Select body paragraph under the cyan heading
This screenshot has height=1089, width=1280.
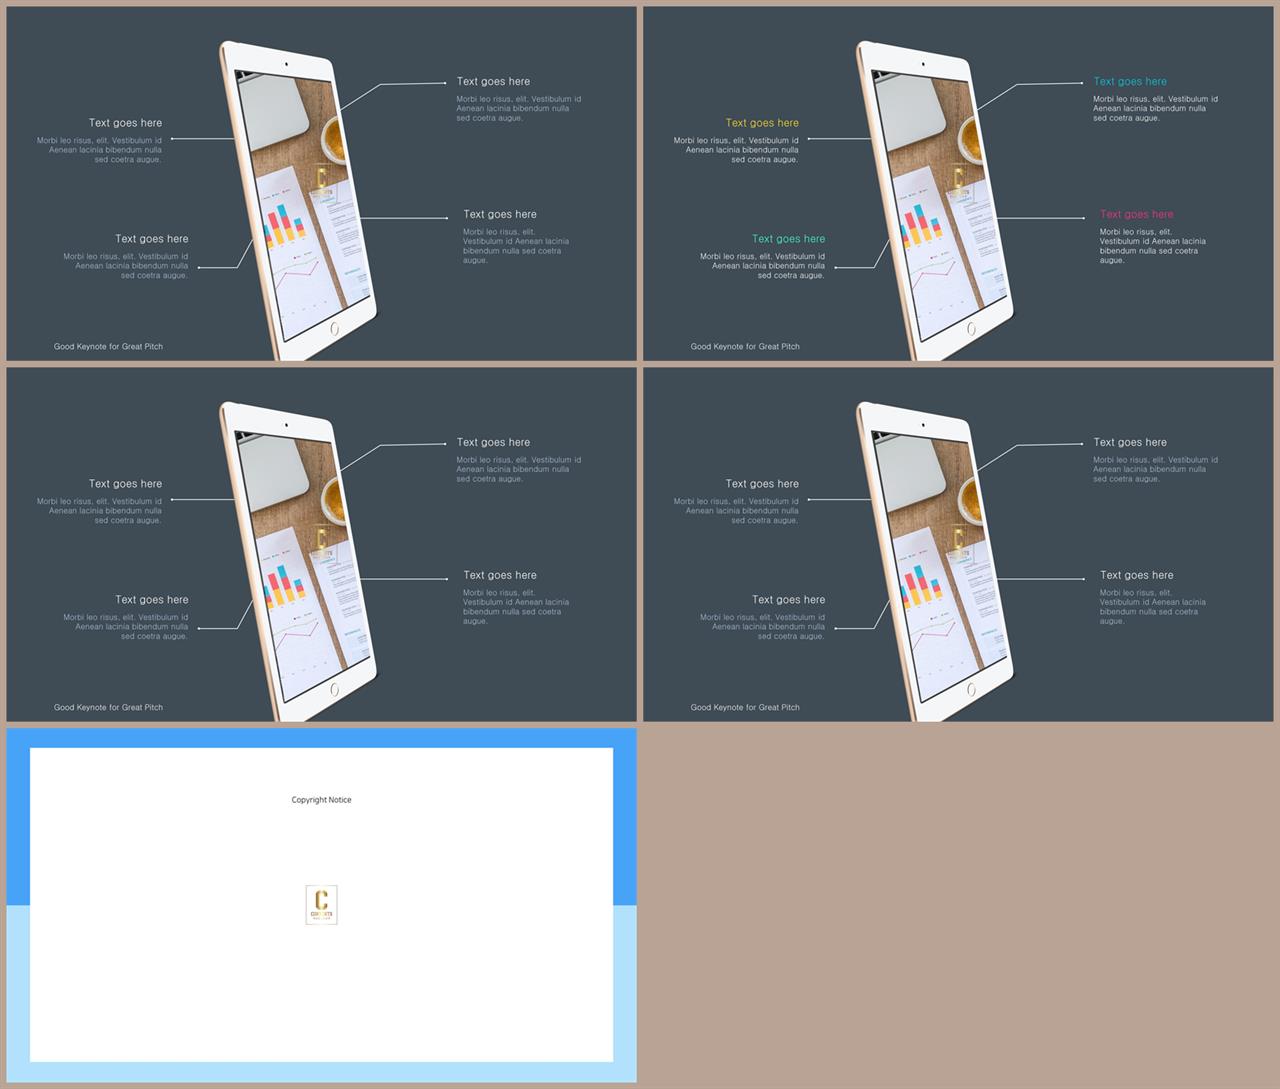[1156, 108]
